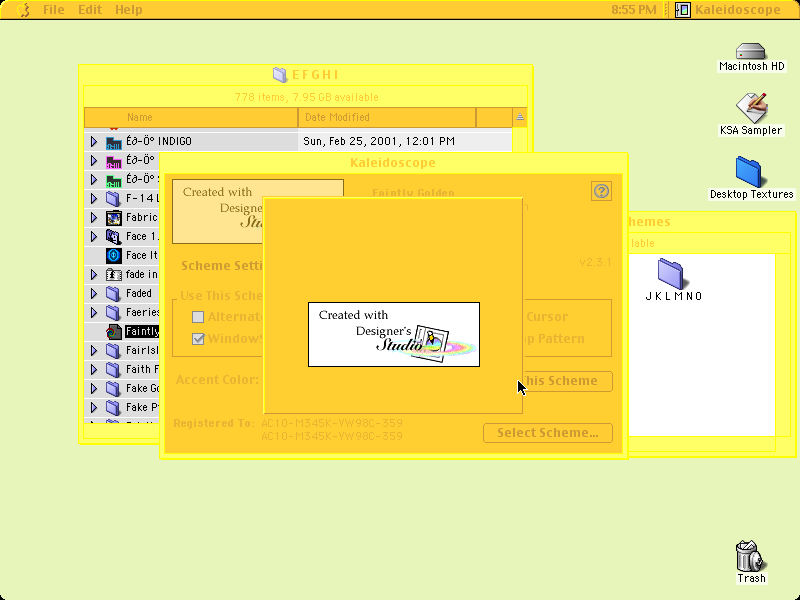Select the Face 1 item icon
800x600 pixels.
point(113,237)
